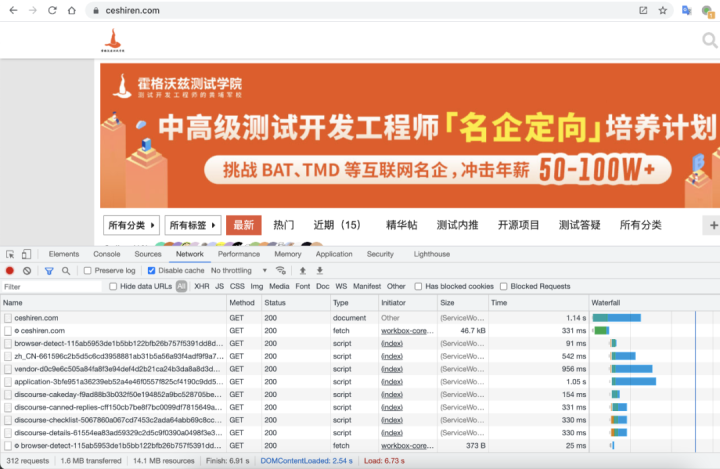Bookmark this page with star icon

click(x=663, y=10)
